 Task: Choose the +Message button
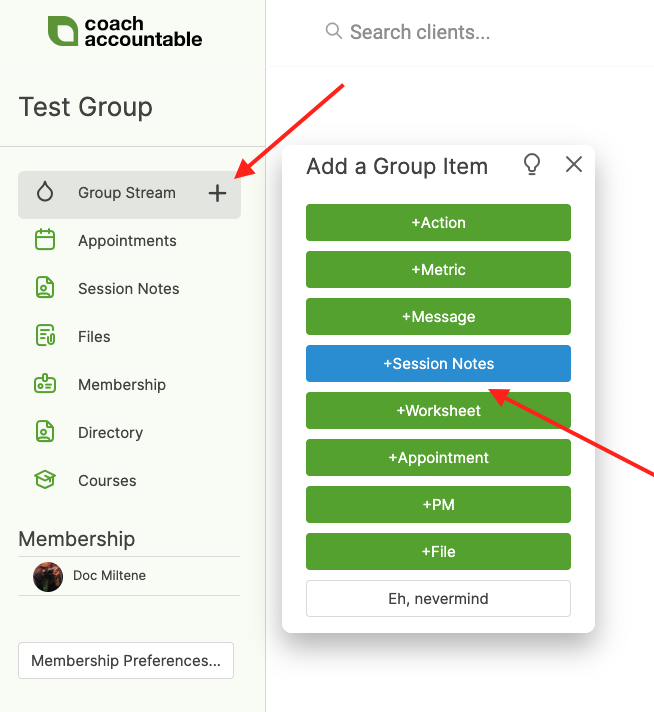[x=438, y=316]
